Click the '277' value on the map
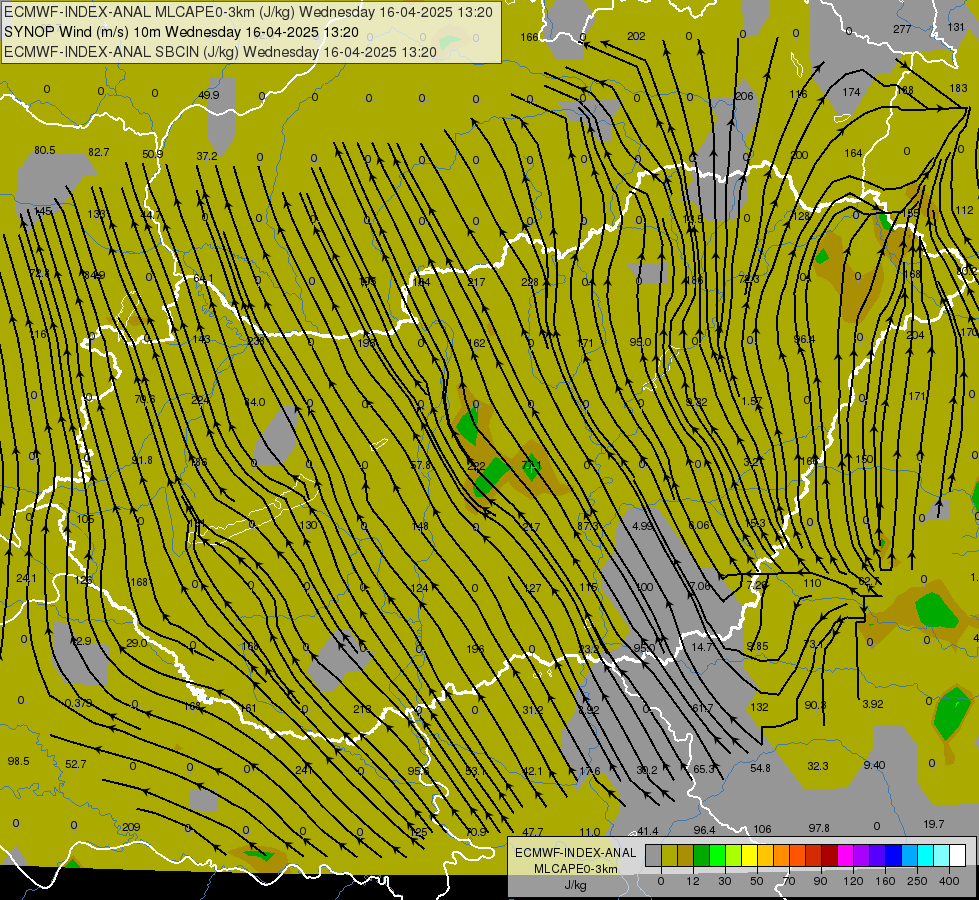This screenshot has height=900, width=979. coord(902,29)
